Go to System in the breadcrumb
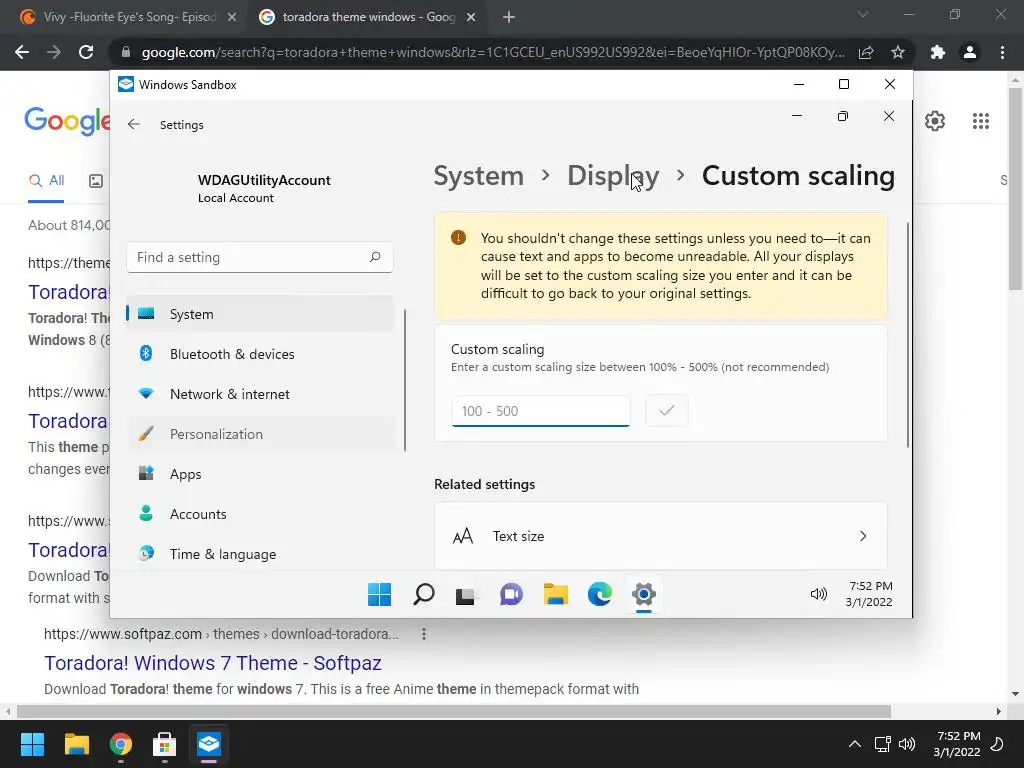This screenshot has width=1024, height=768. pos(479,176)
